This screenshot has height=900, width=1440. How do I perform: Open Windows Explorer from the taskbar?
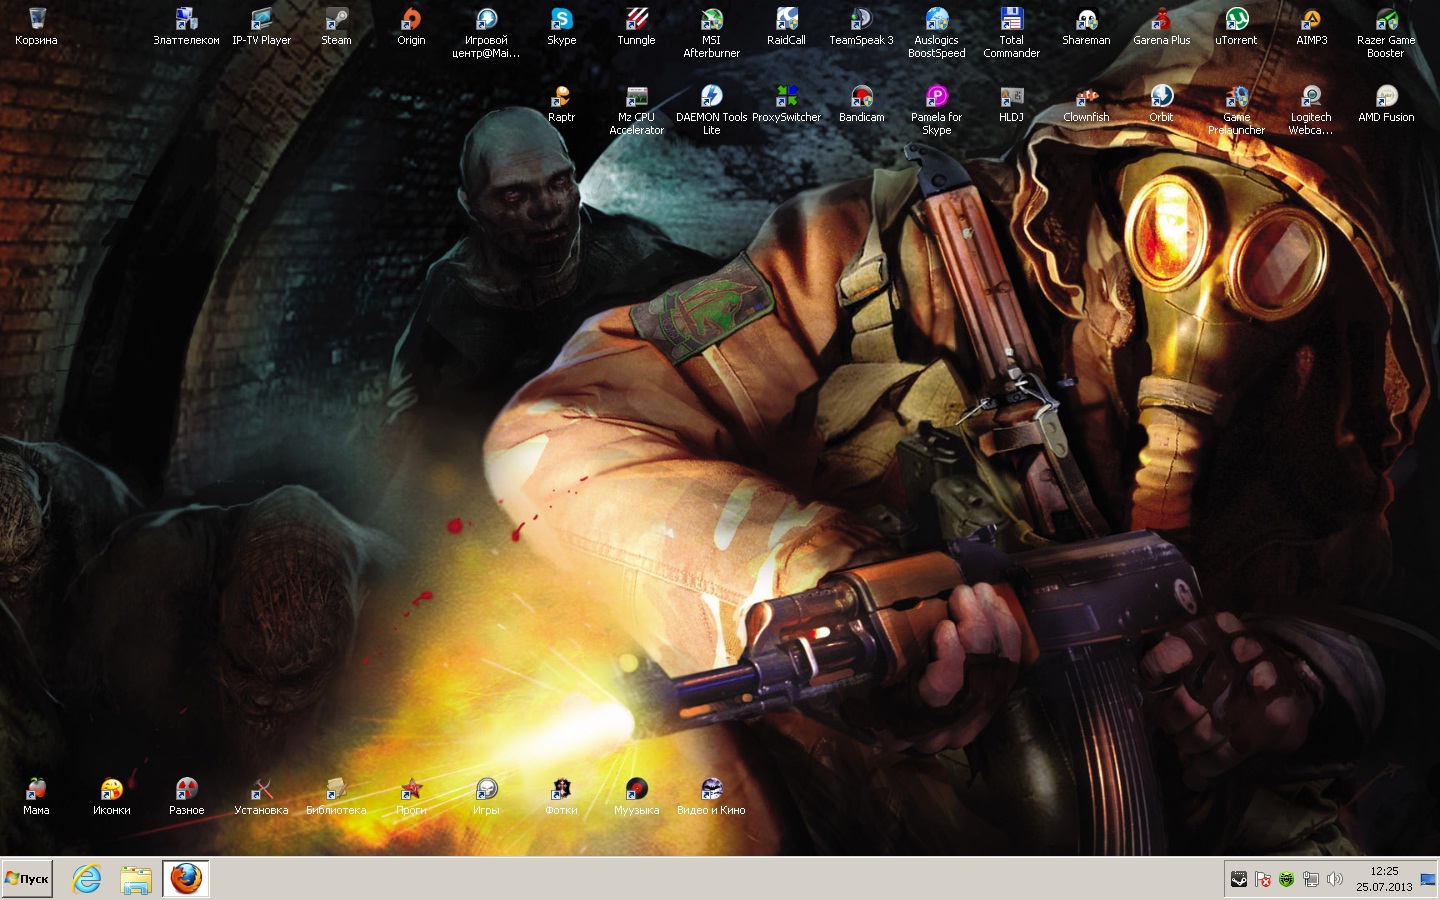(136, 879)
